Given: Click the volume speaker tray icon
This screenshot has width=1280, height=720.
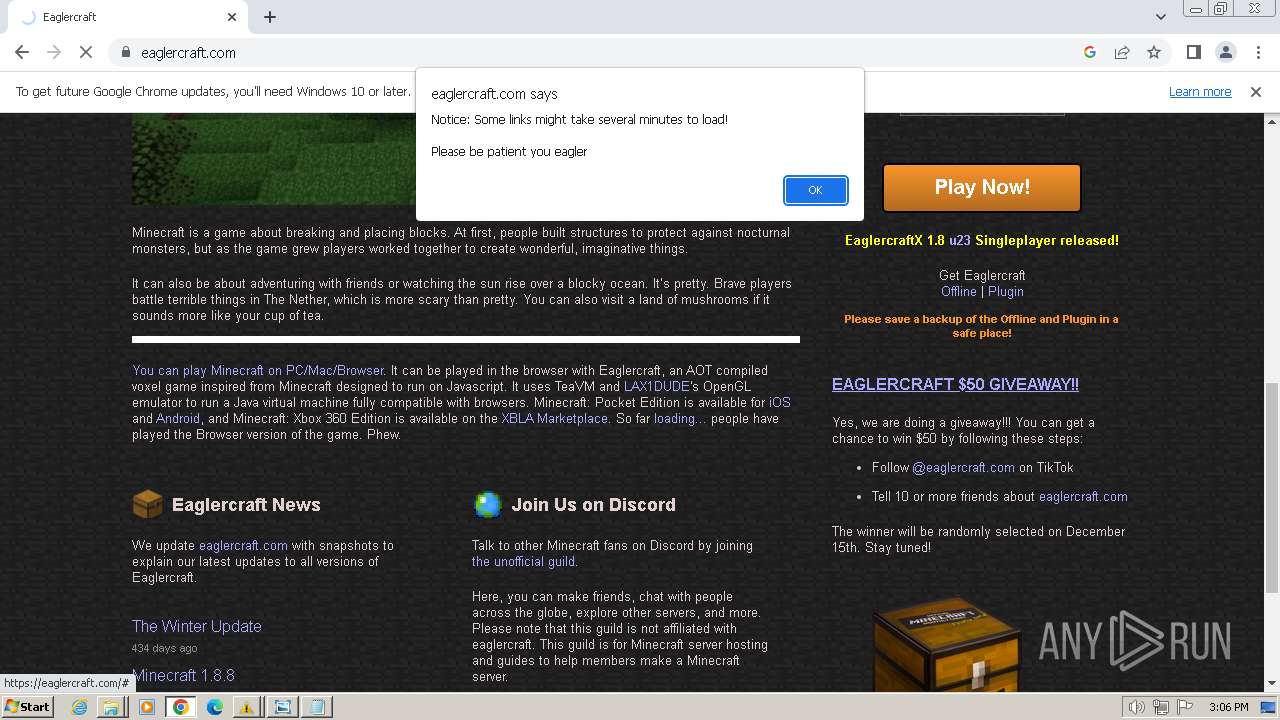Looking at the screenshot, I should [x=1137, y=707].
